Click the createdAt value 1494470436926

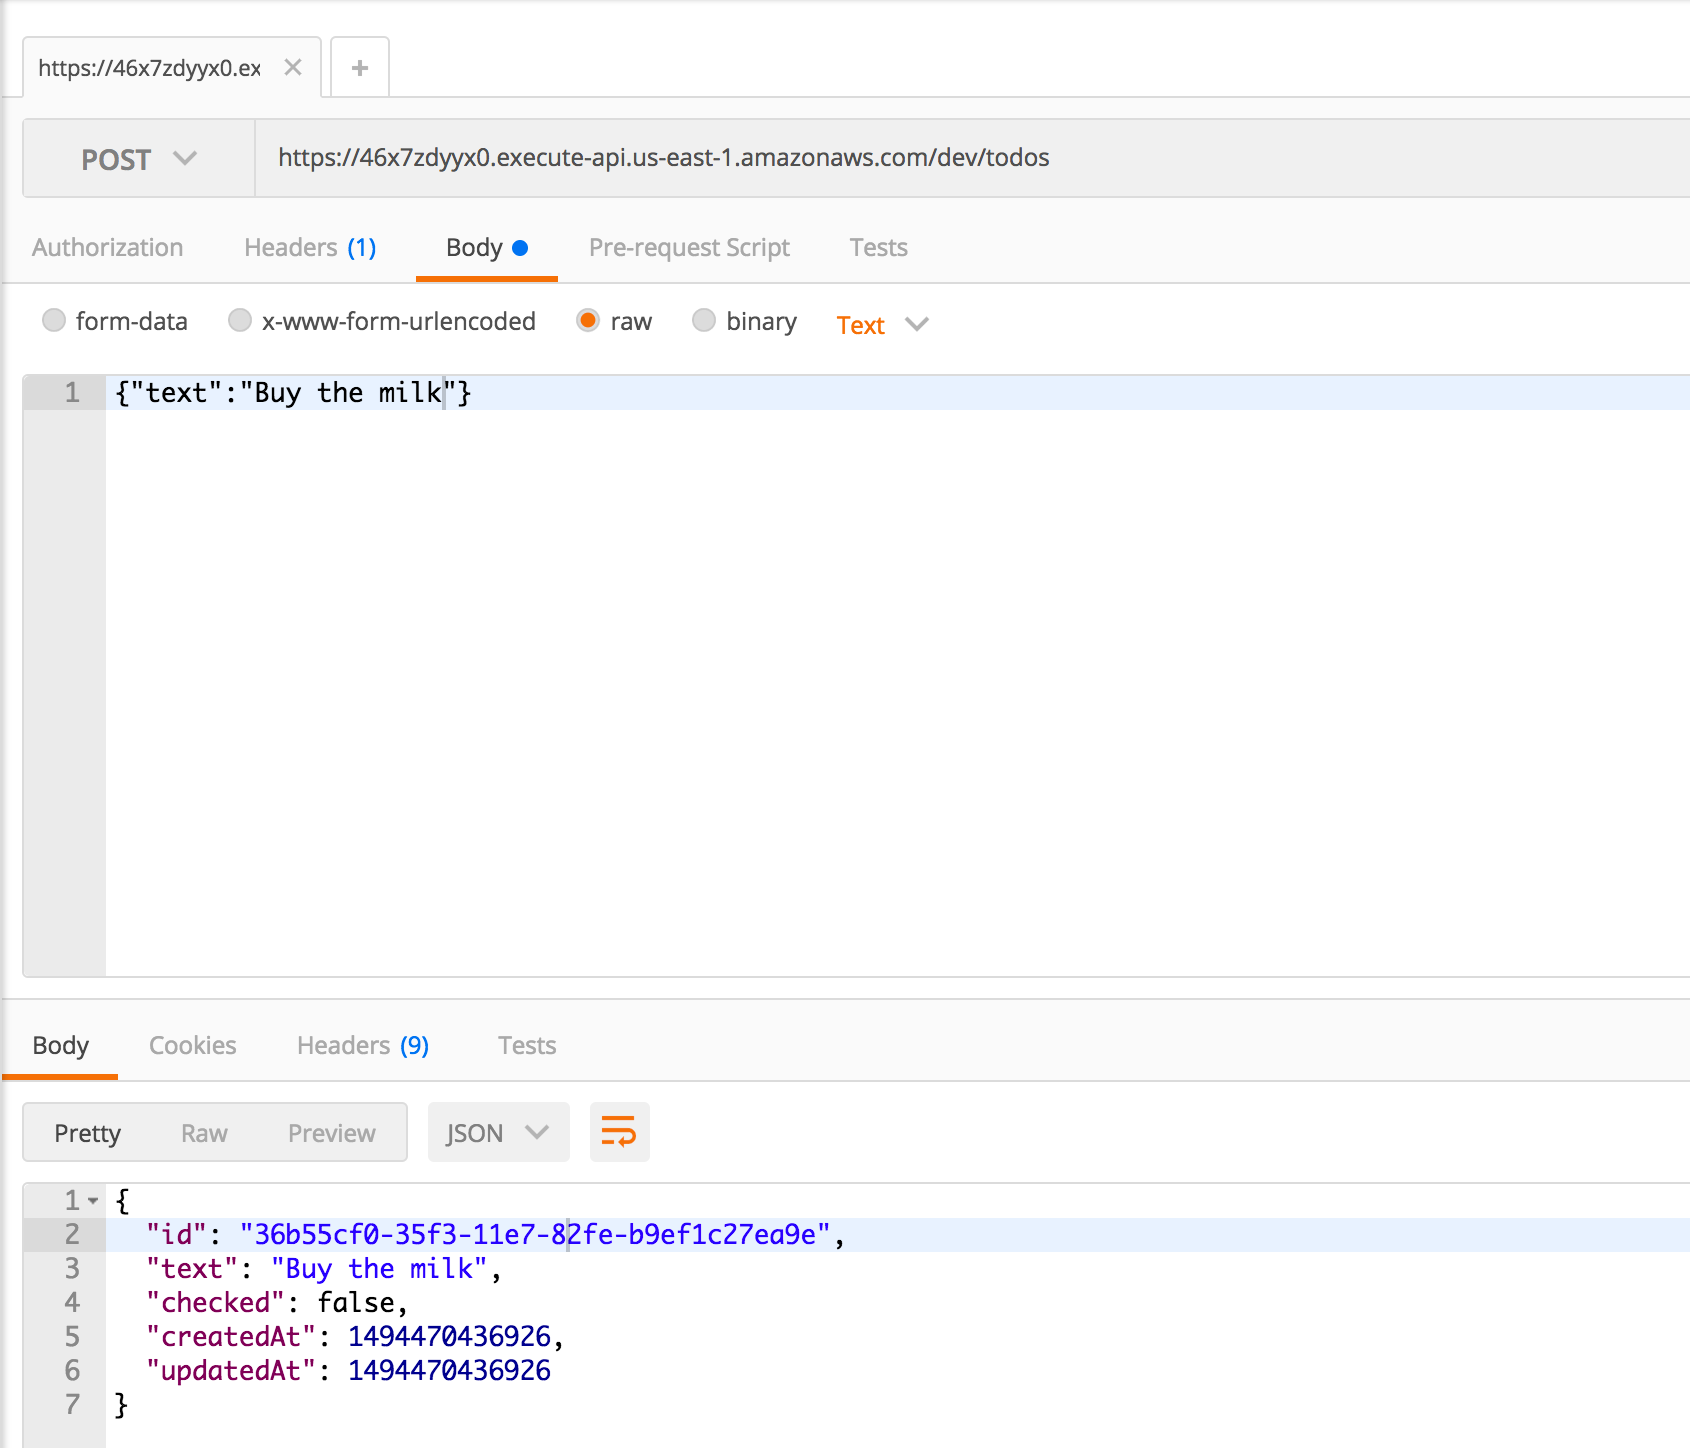pyautogui.click(x=449, y=1336)
